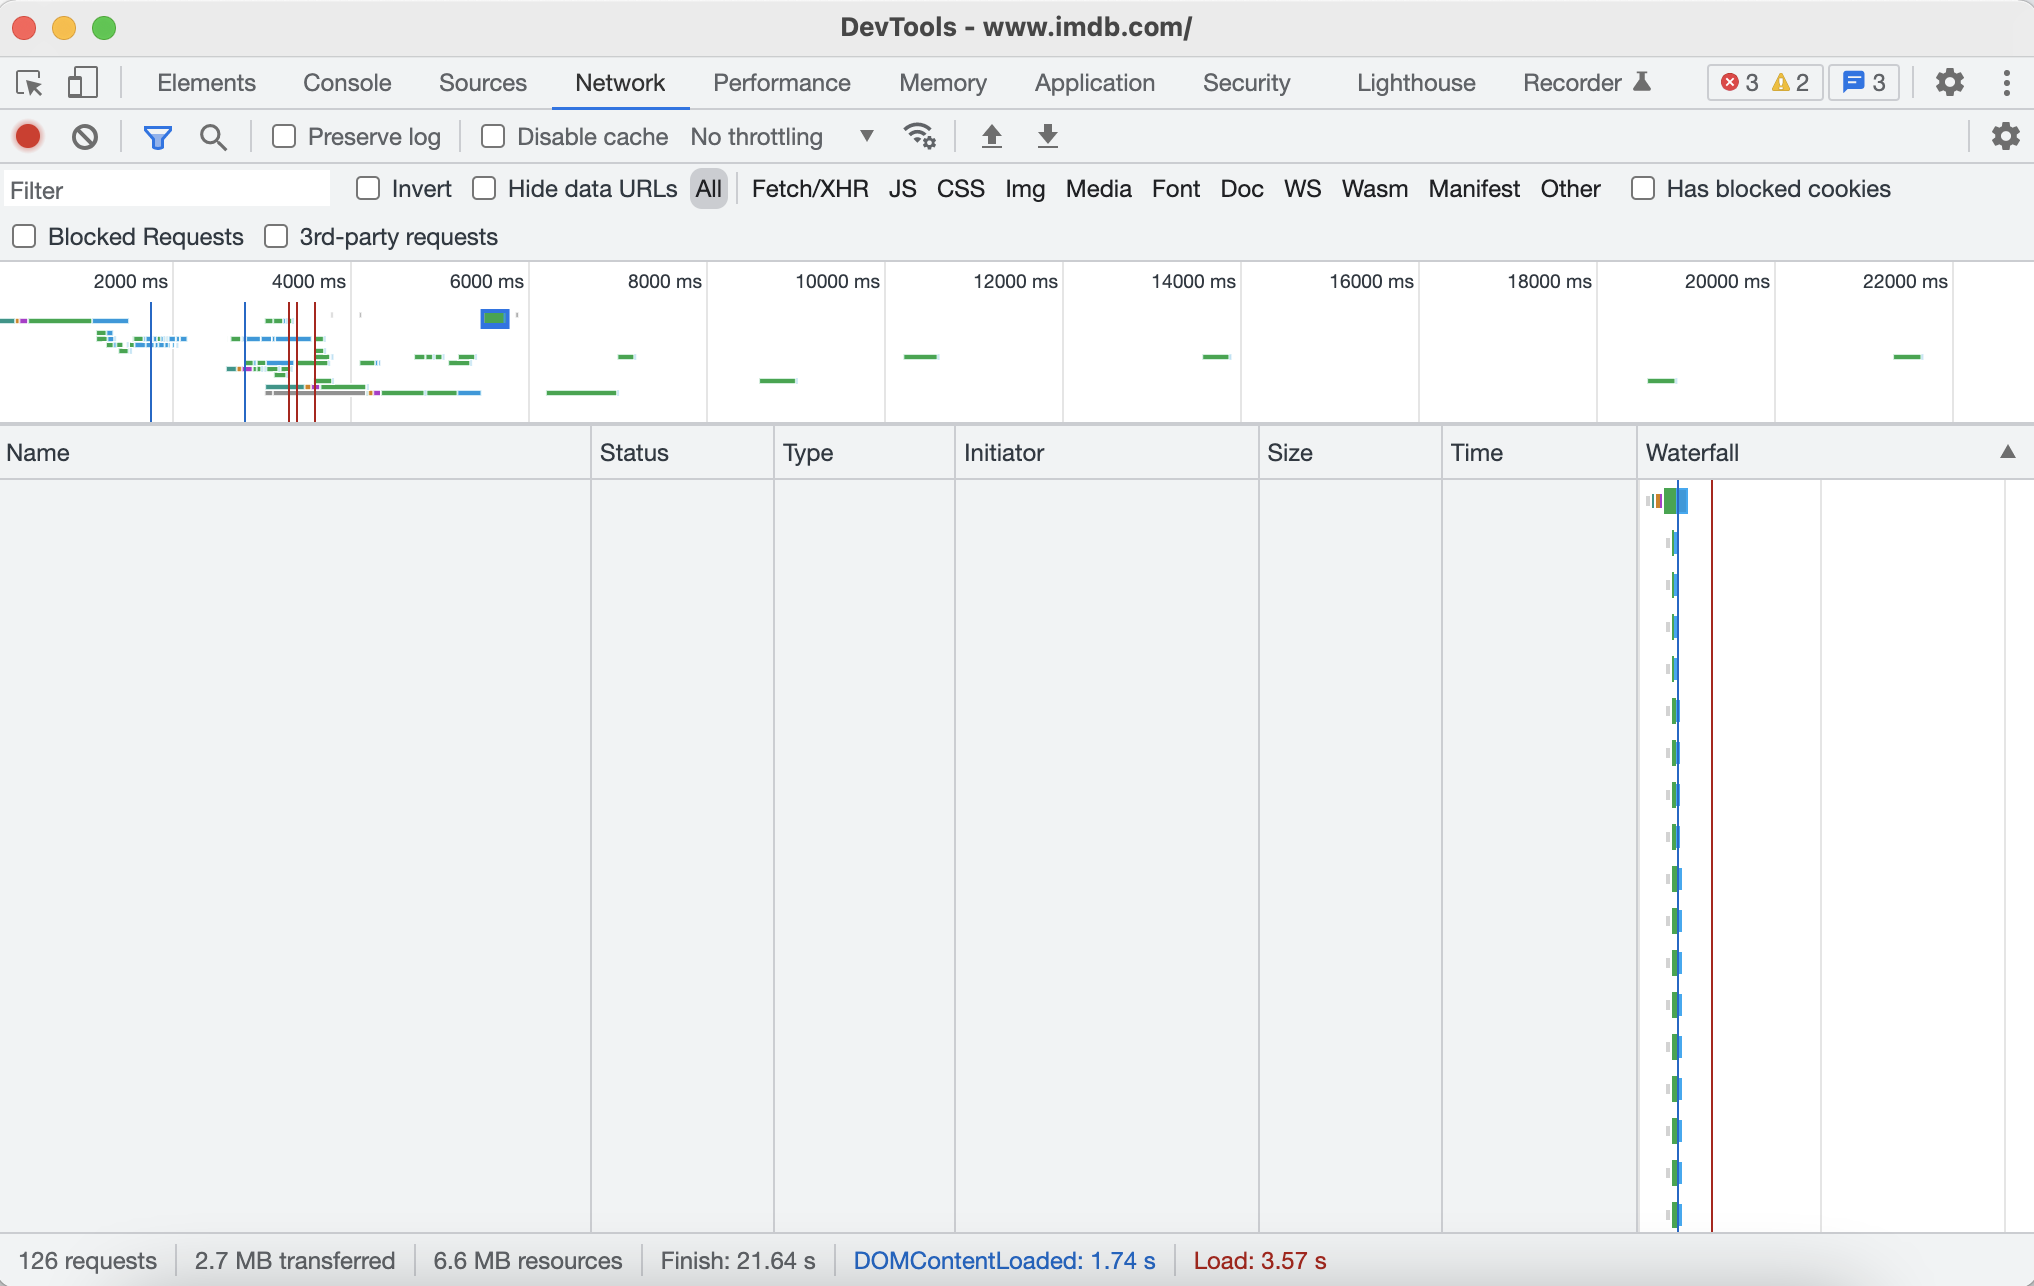Enable the Preserve log checkbox
Viewport: 2034px width, 1286px height.
[284, 137]
